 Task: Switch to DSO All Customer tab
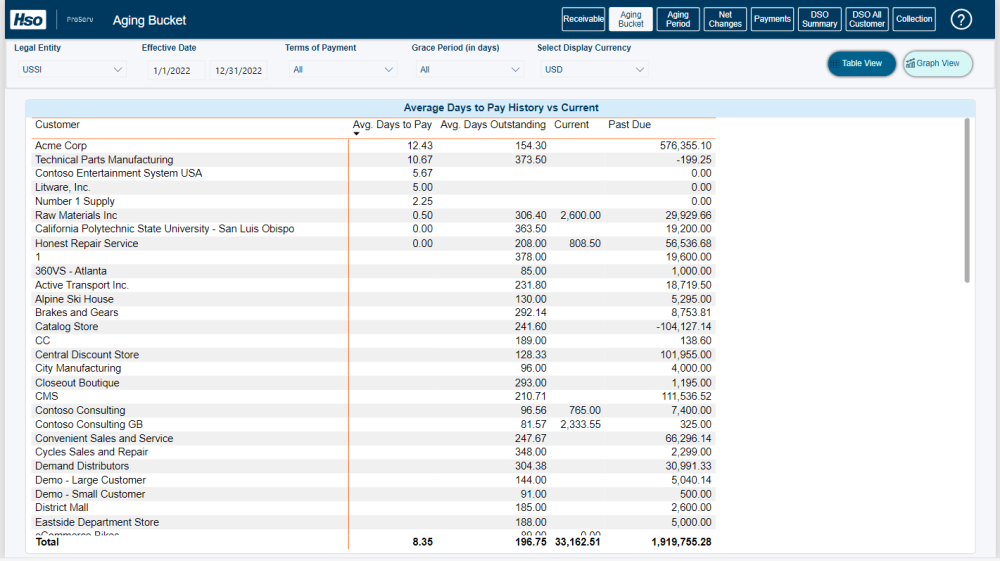pos(867,19)
